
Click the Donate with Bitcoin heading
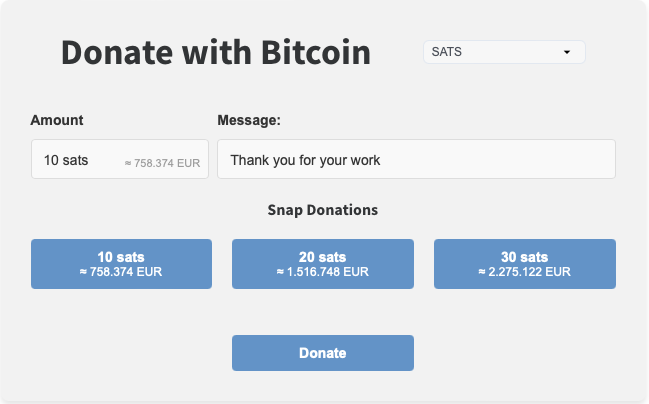pyautogui.click(x=216, y=52)
